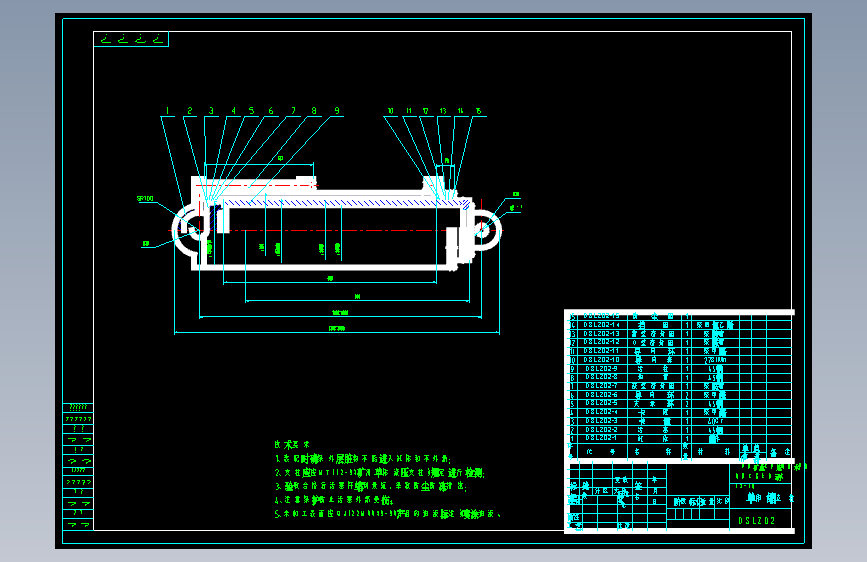Image resolution: width=867 pixels, height=562 pixels.
Task: Click part balloon number 7
Action: click(294, 111)
